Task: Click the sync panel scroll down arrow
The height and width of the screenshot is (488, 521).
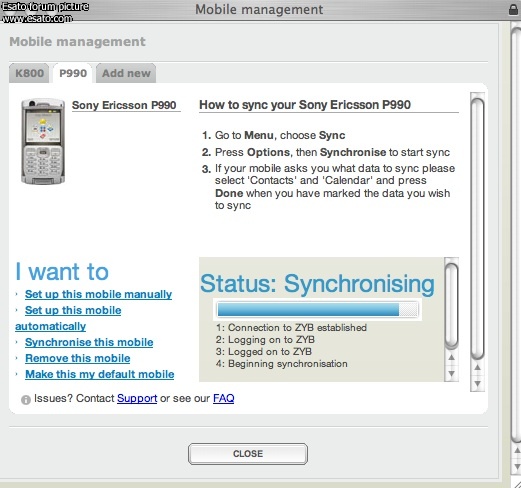Action: [x=477, y=384]
